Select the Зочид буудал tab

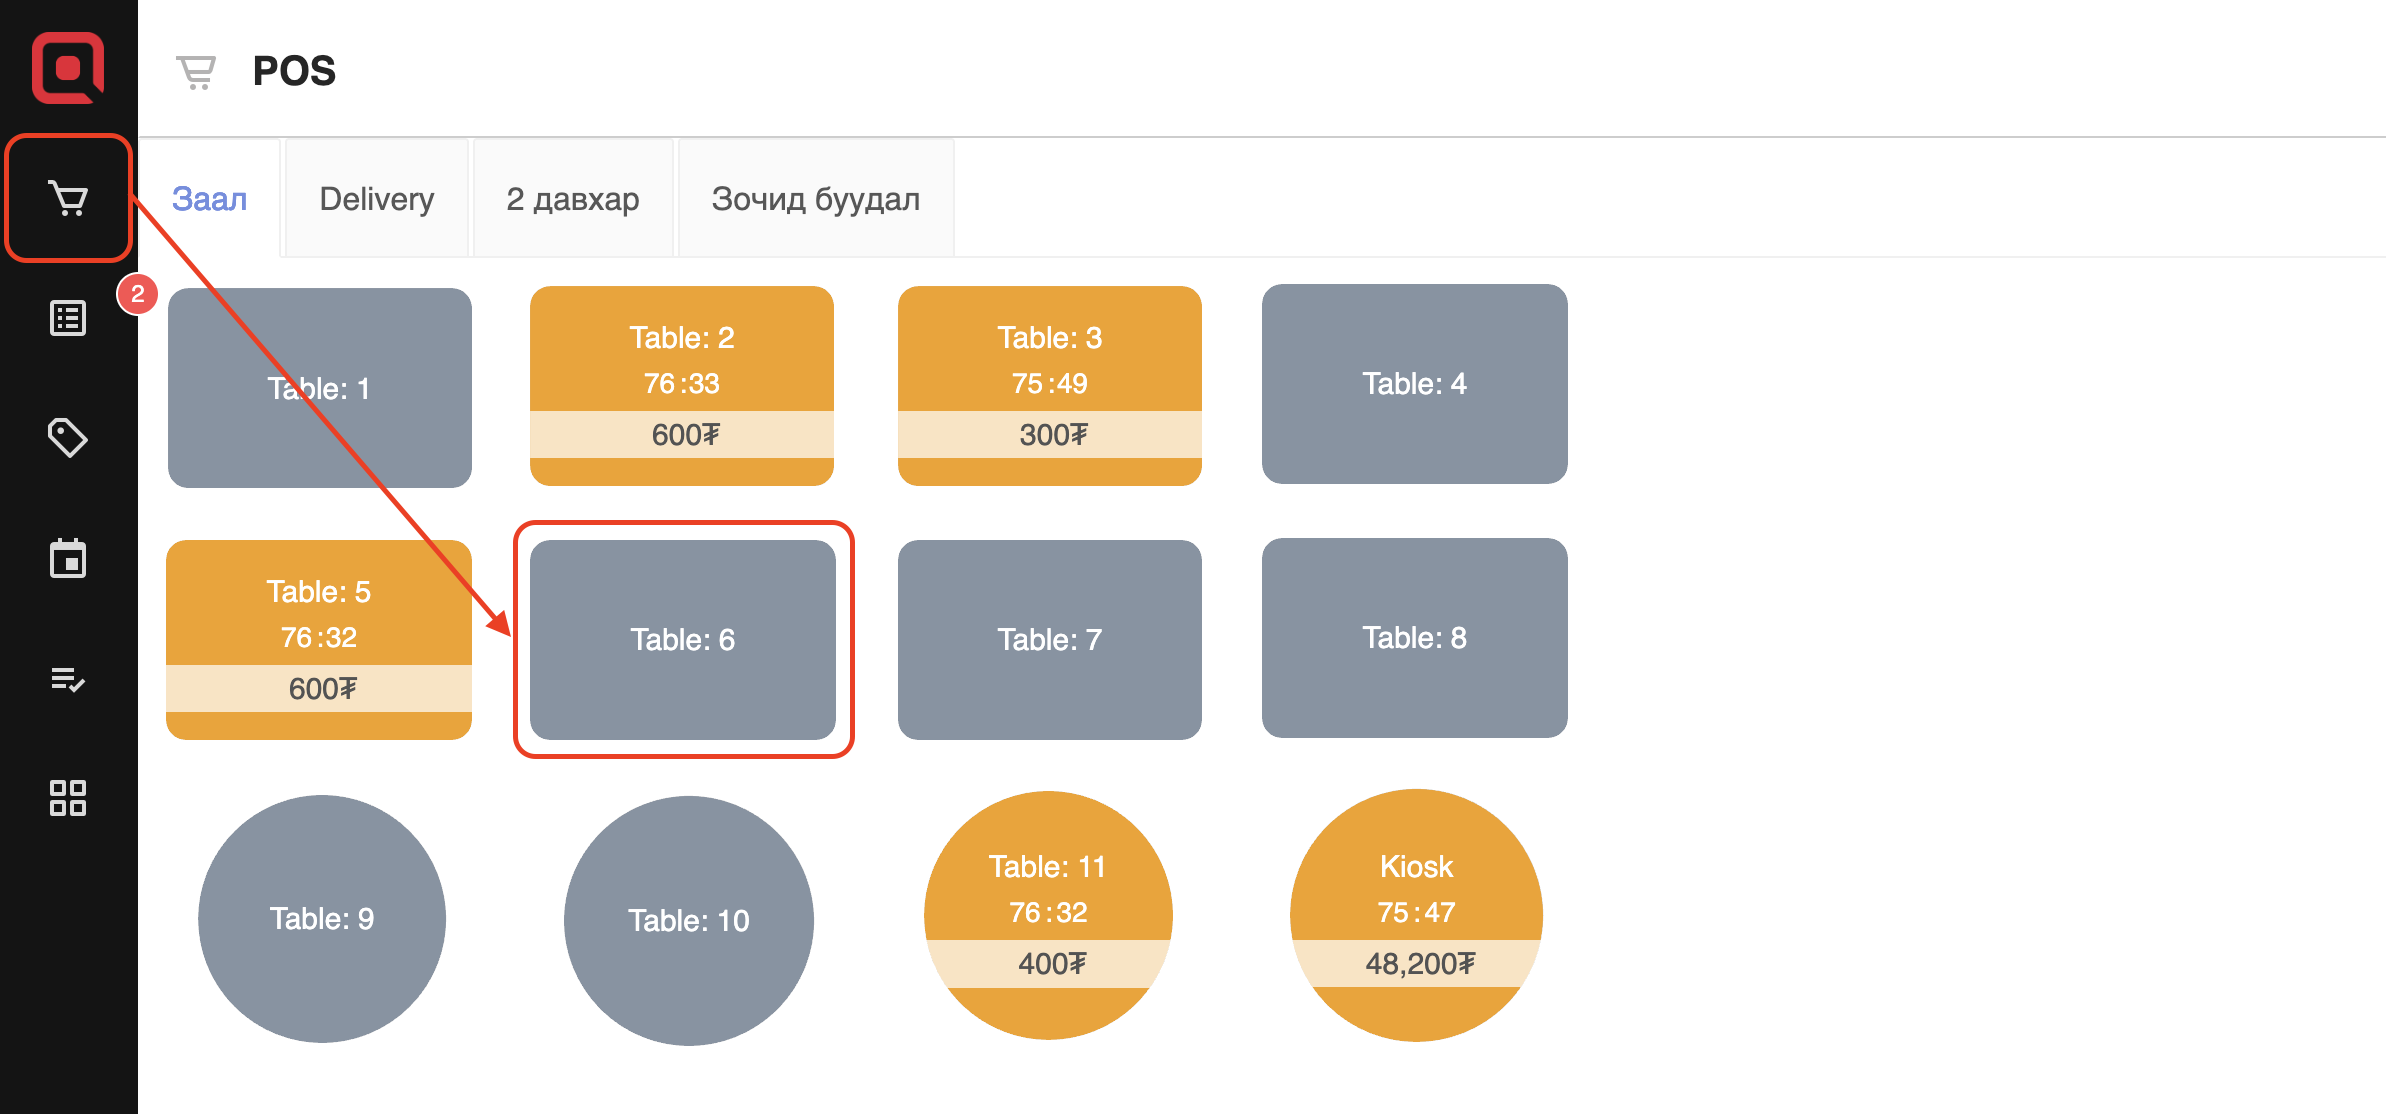(816, 199)
